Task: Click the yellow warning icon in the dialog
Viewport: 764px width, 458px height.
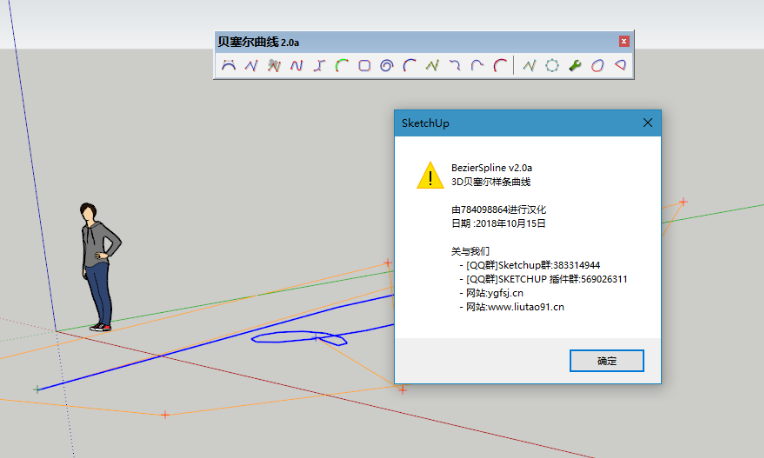Action: [x=430, y=175]
